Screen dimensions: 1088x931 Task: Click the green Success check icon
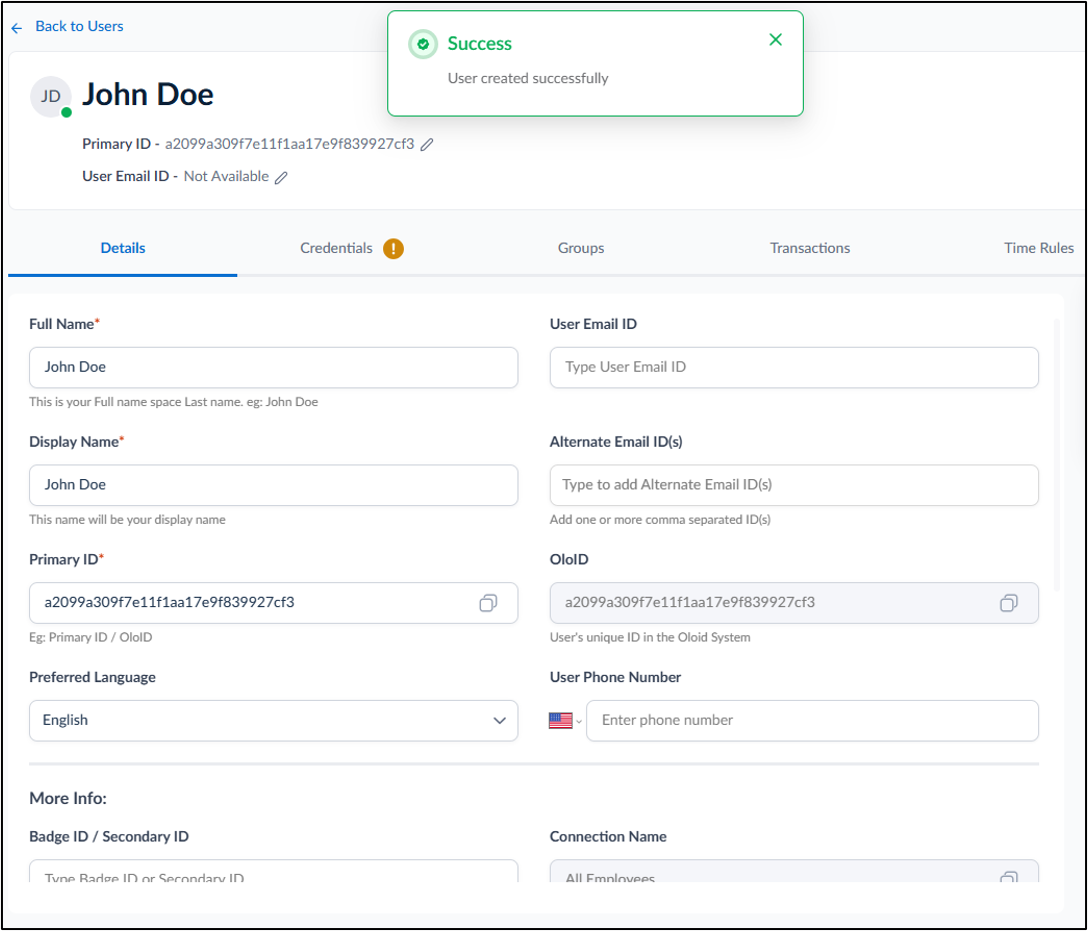(423, 44)
